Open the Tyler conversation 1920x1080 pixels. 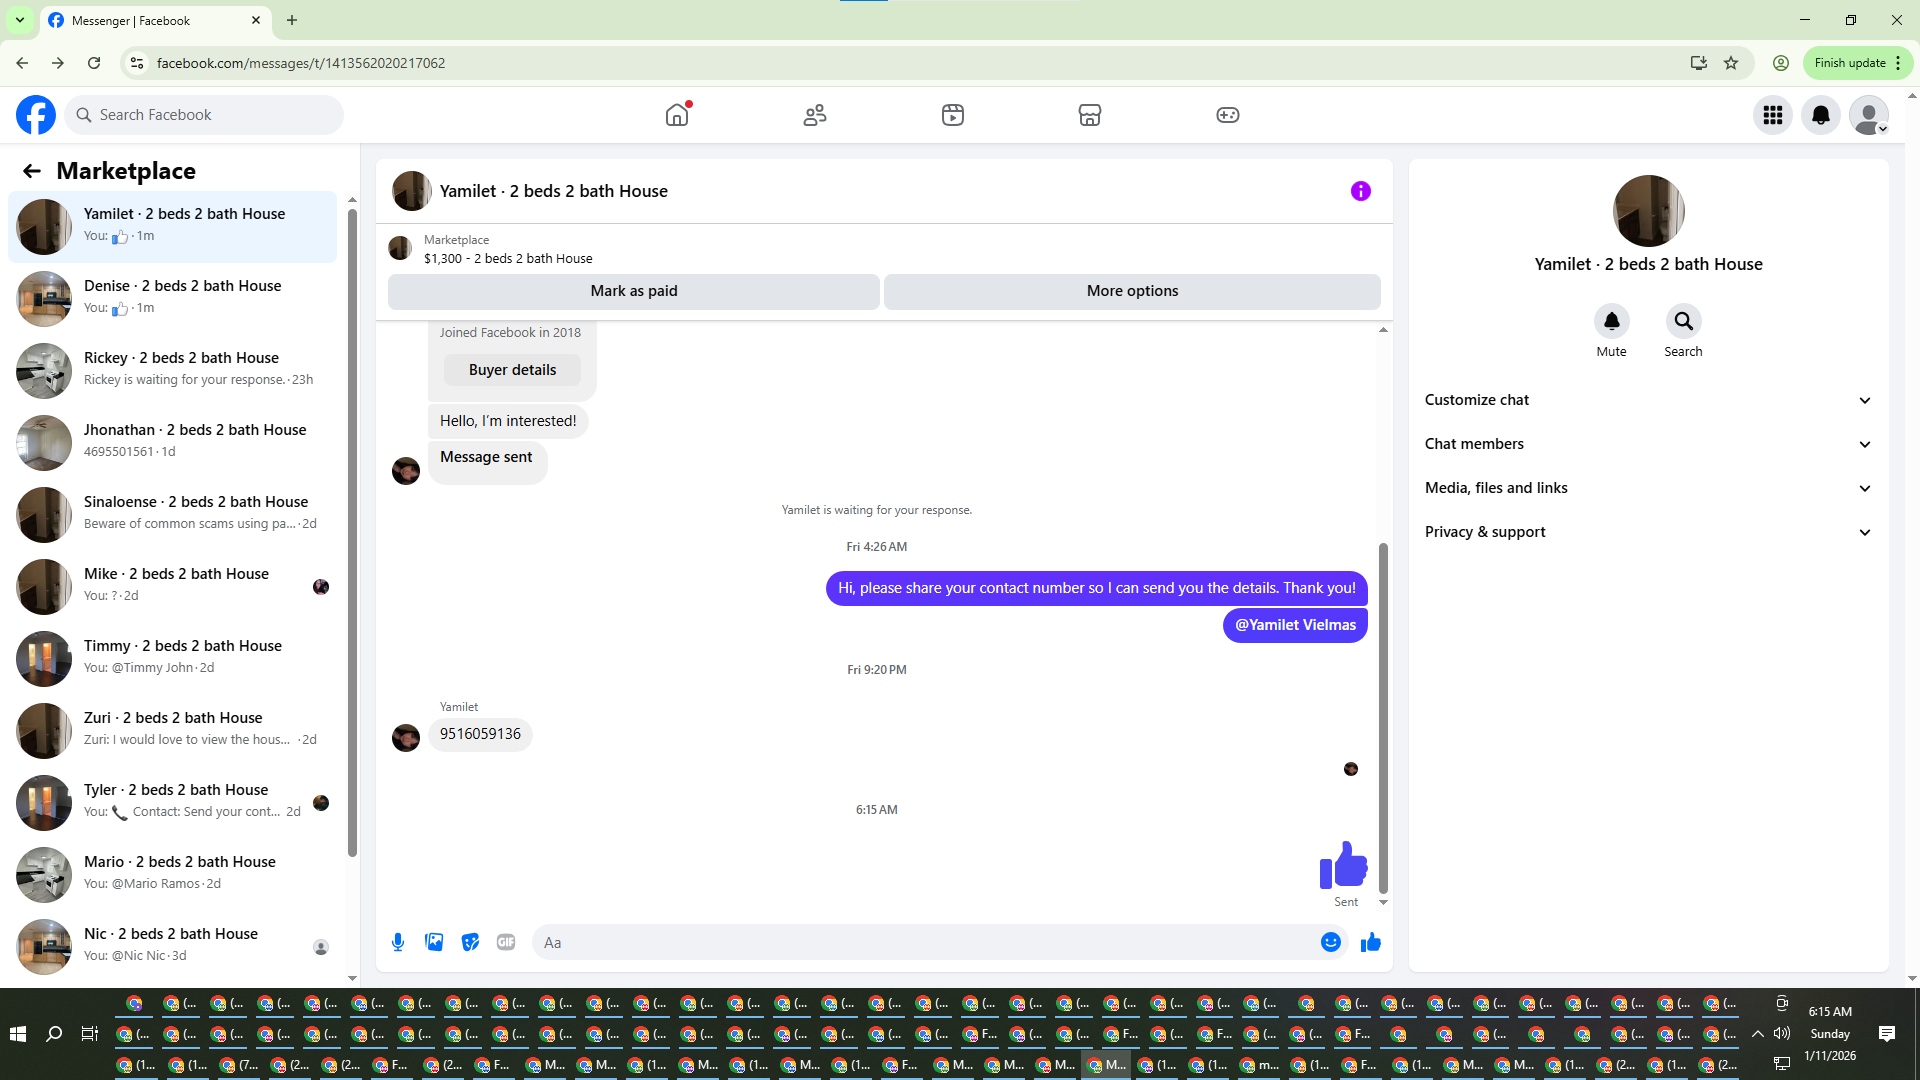pos(173,803)
